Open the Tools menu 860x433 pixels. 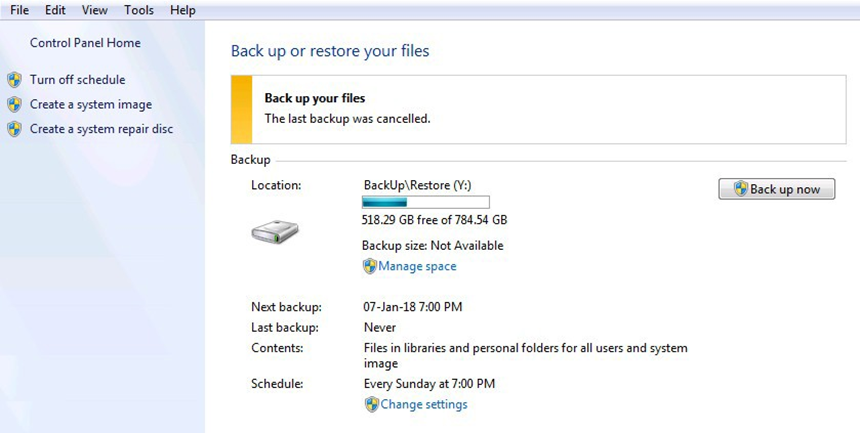139,10
